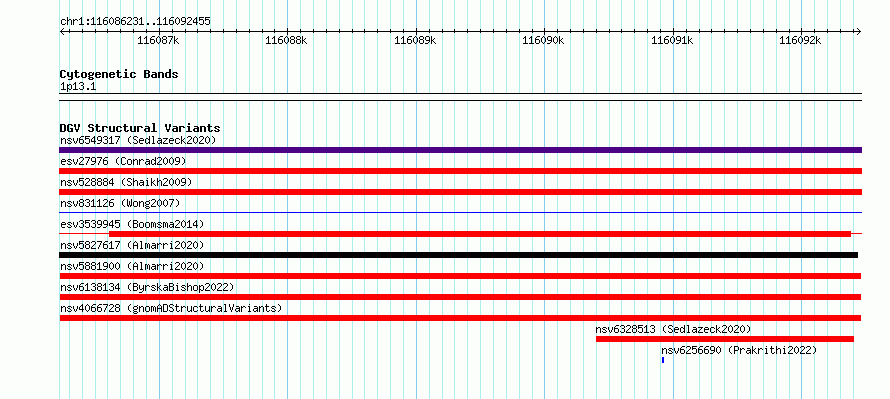The image size is (890, 399).
Task: Click the Cytogenetic Bands track title
Action: 119,74
